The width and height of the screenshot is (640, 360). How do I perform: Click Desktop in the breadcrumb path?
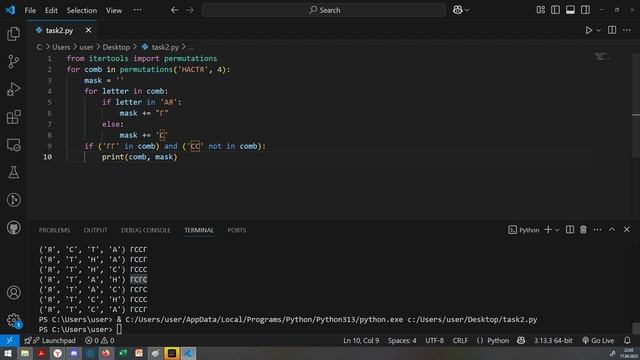(116, 47)
